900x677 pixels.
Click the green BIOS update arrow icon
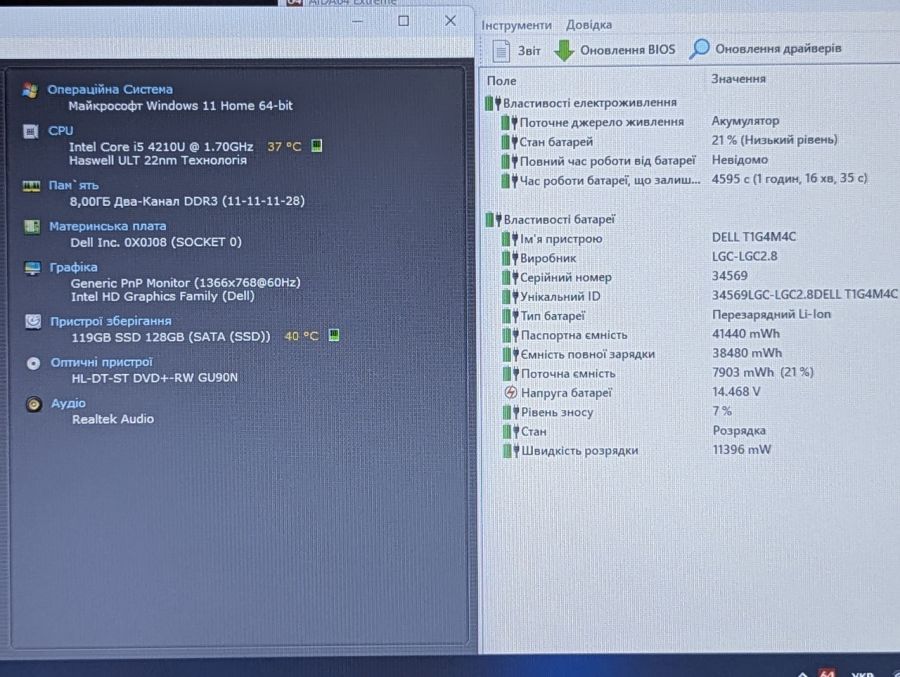pos(564,51)
